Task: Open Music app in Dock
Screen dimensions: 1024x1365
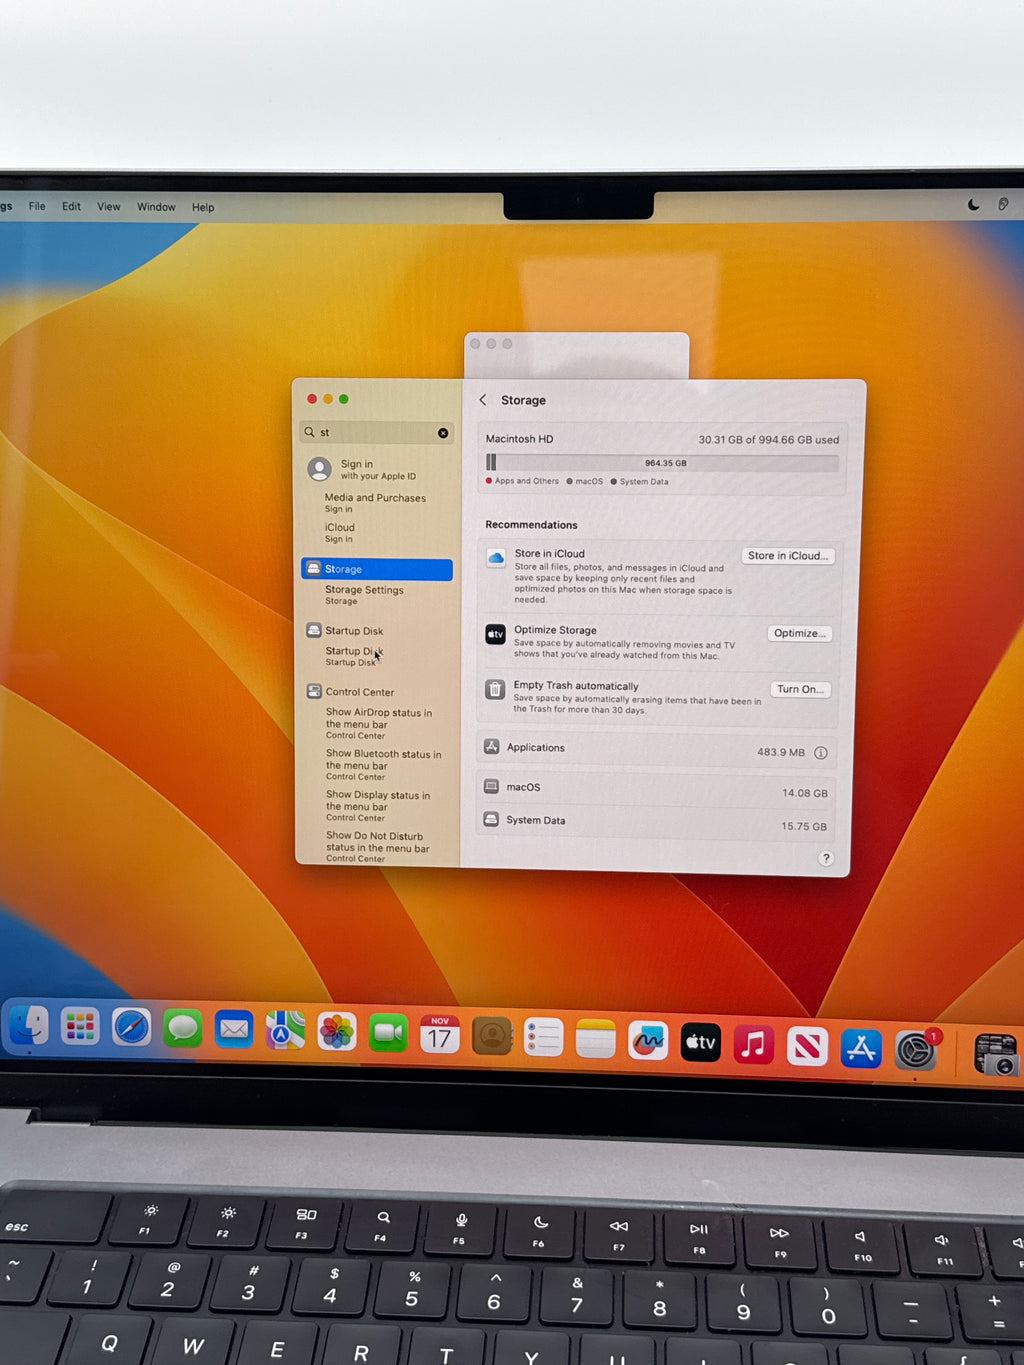Action: pos(754,1045)
